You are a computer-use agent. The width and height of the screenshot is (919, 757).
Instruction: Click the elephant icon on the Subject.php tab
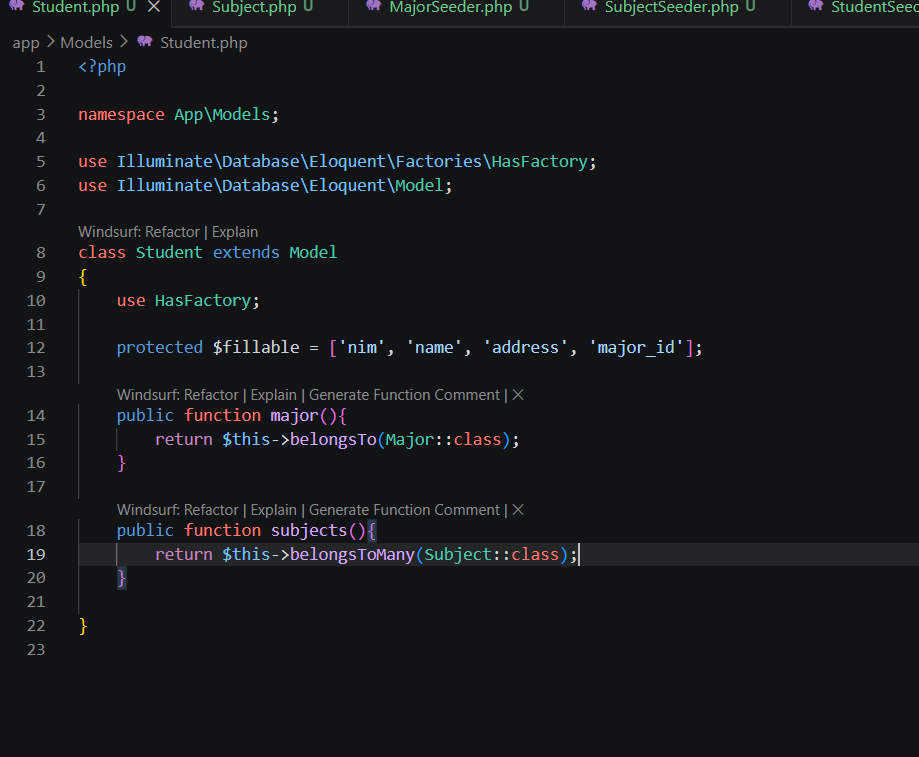click(x=196, y=6)
